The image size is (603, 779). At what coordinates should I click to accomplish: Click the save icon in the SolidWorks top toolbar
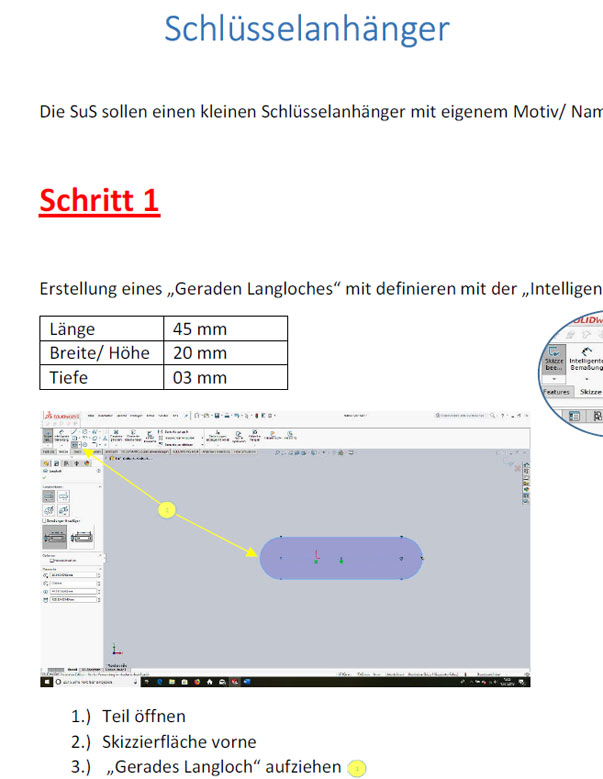pos(217,415)
